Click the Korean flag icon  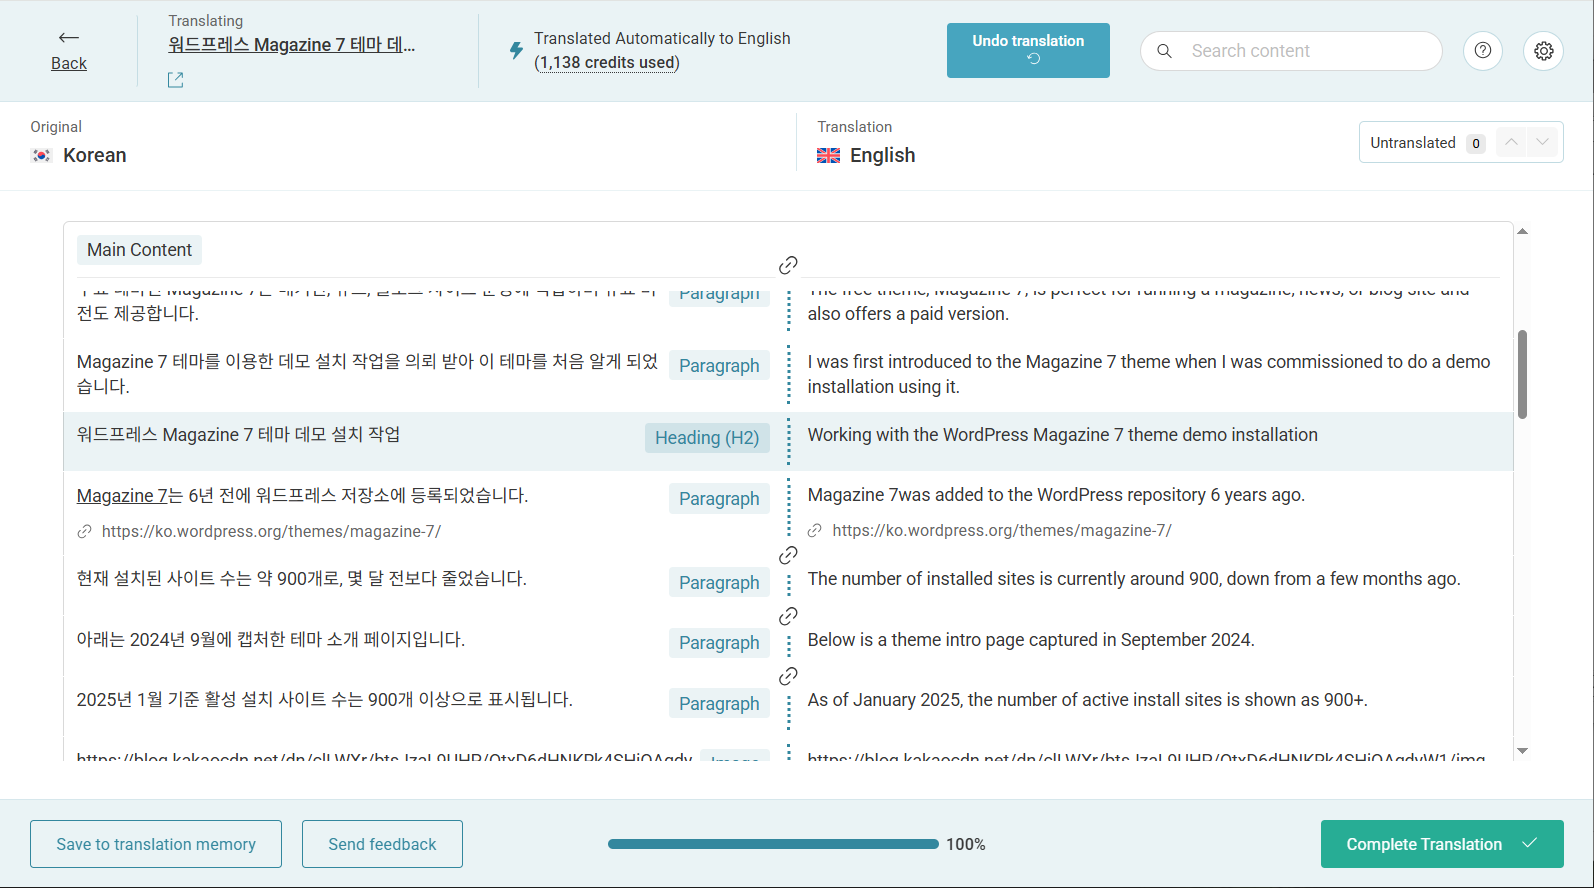(41, 155)
